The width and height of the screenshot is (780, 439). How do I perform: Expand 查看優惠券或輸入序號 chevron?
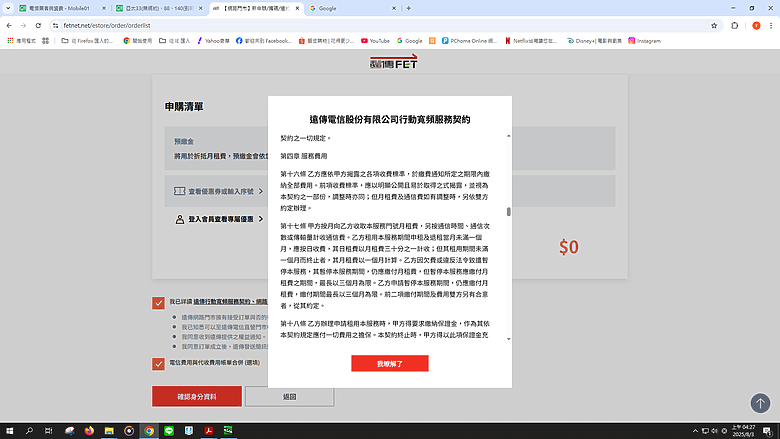261,191
